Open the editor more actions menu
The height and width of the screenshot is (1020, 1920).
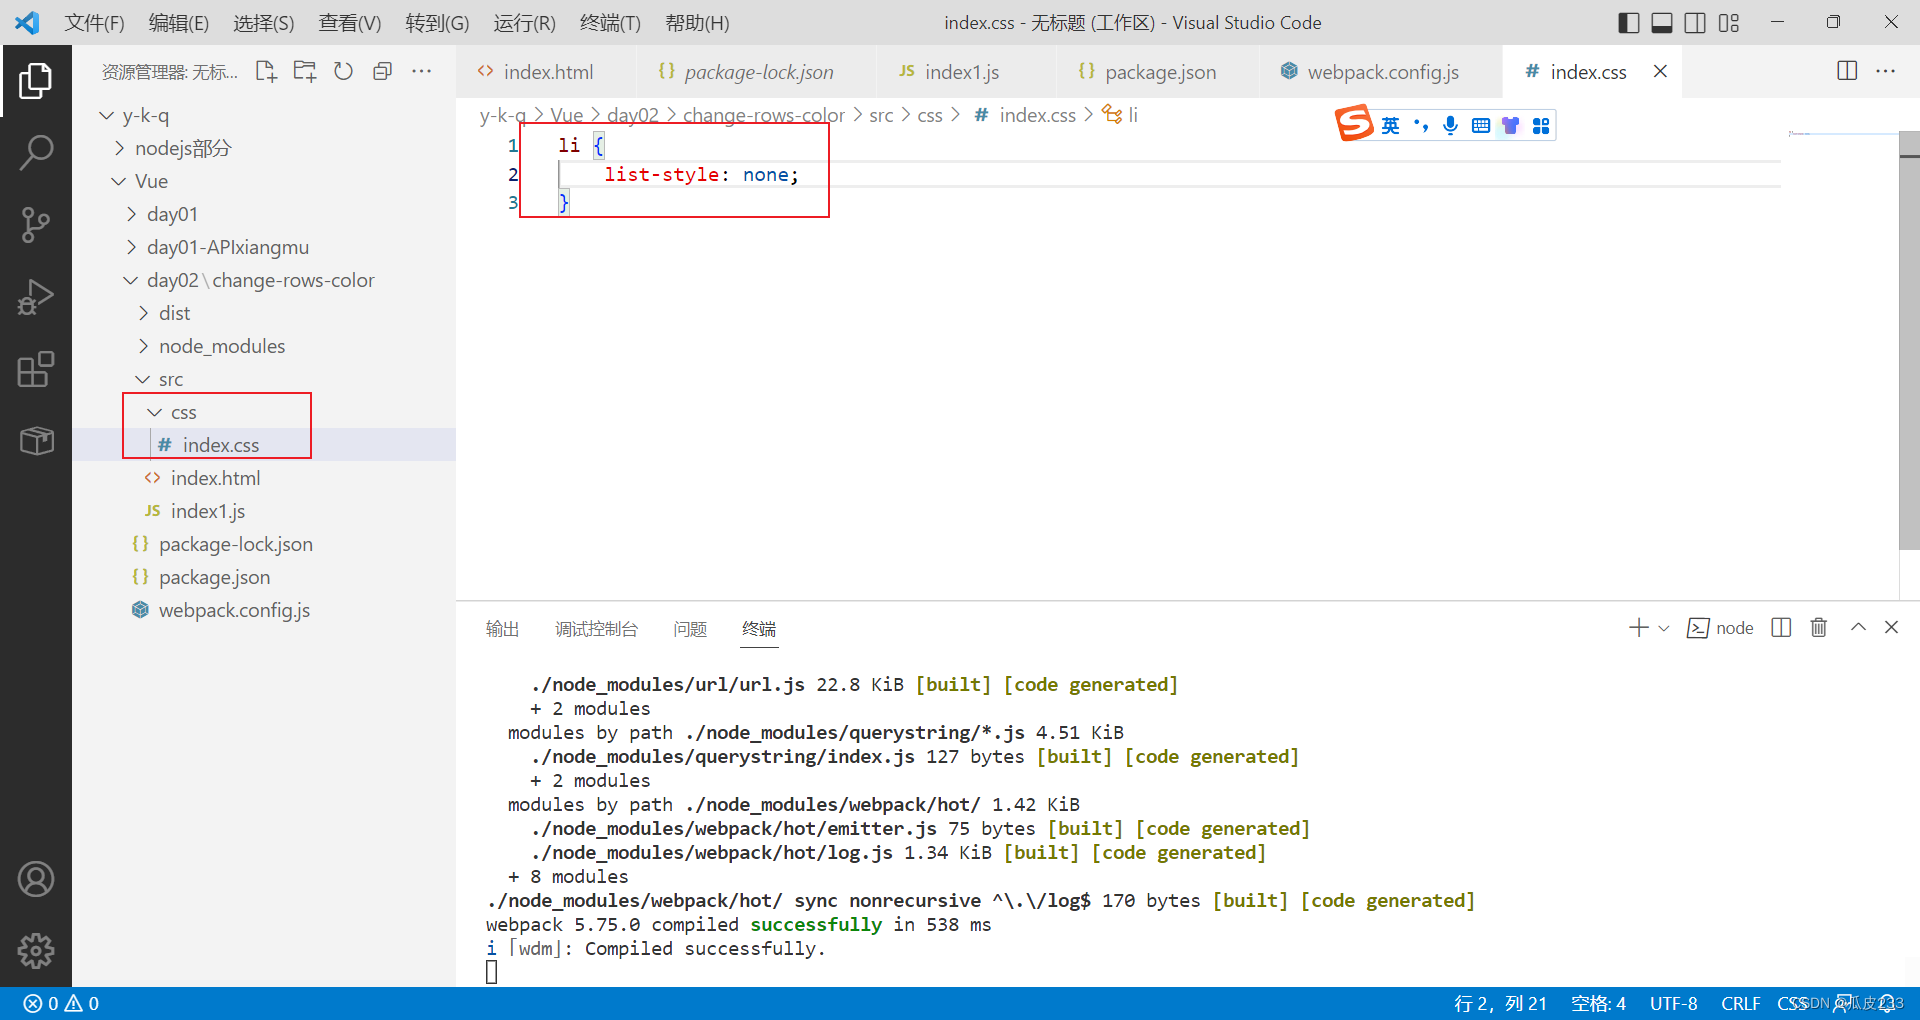(x=1886, y=71)
